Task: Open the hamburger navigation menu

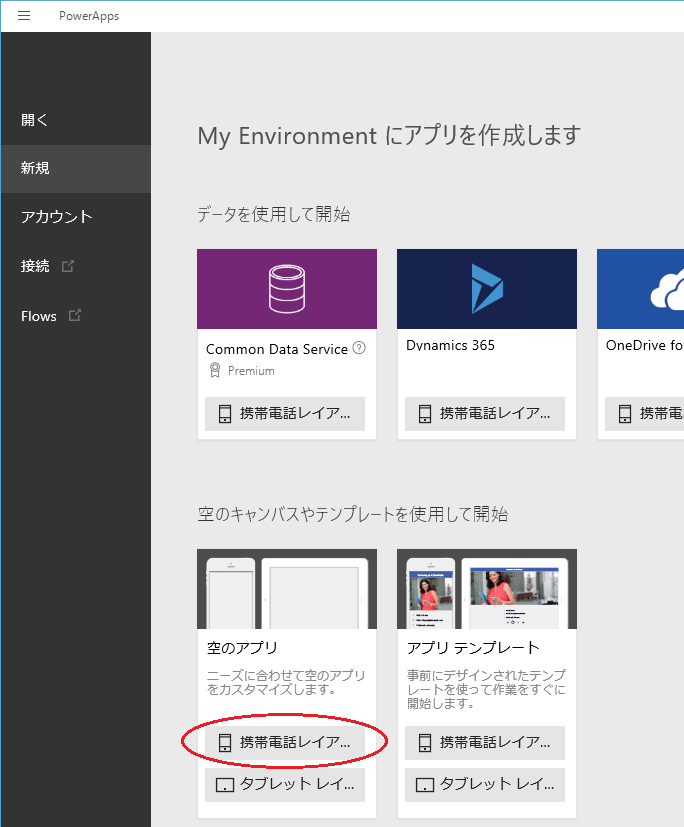Action: point(24,16)
